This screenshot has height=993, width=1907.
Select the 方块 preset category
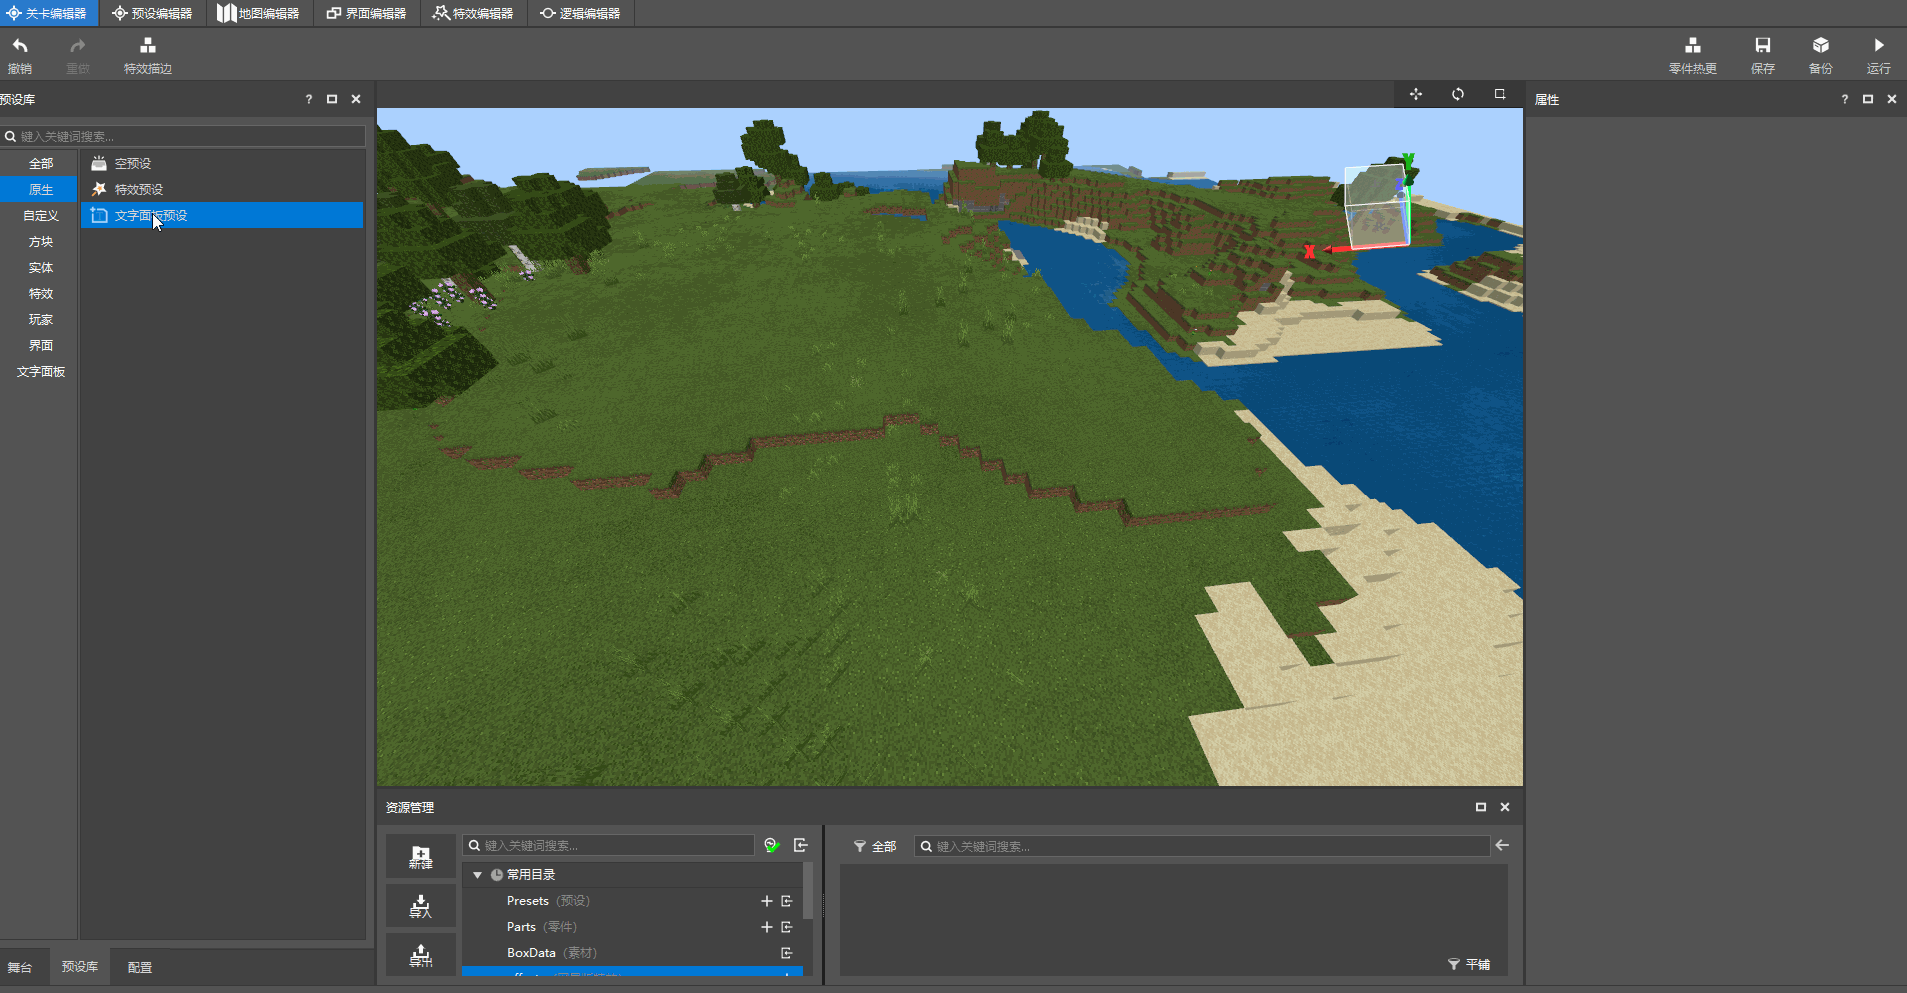[40, 242]
